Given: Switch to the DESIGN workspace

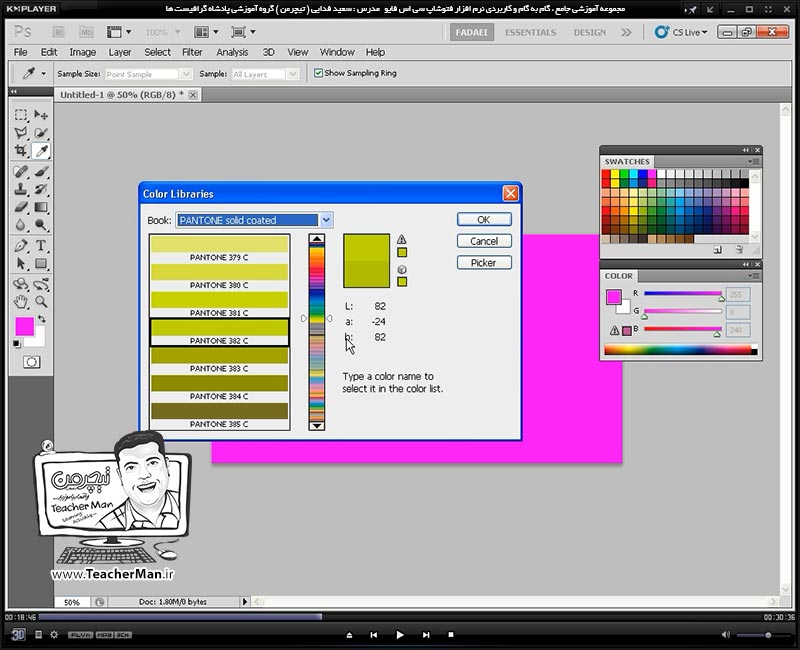Looking at the screenshot, I should (x=590, y=32).
